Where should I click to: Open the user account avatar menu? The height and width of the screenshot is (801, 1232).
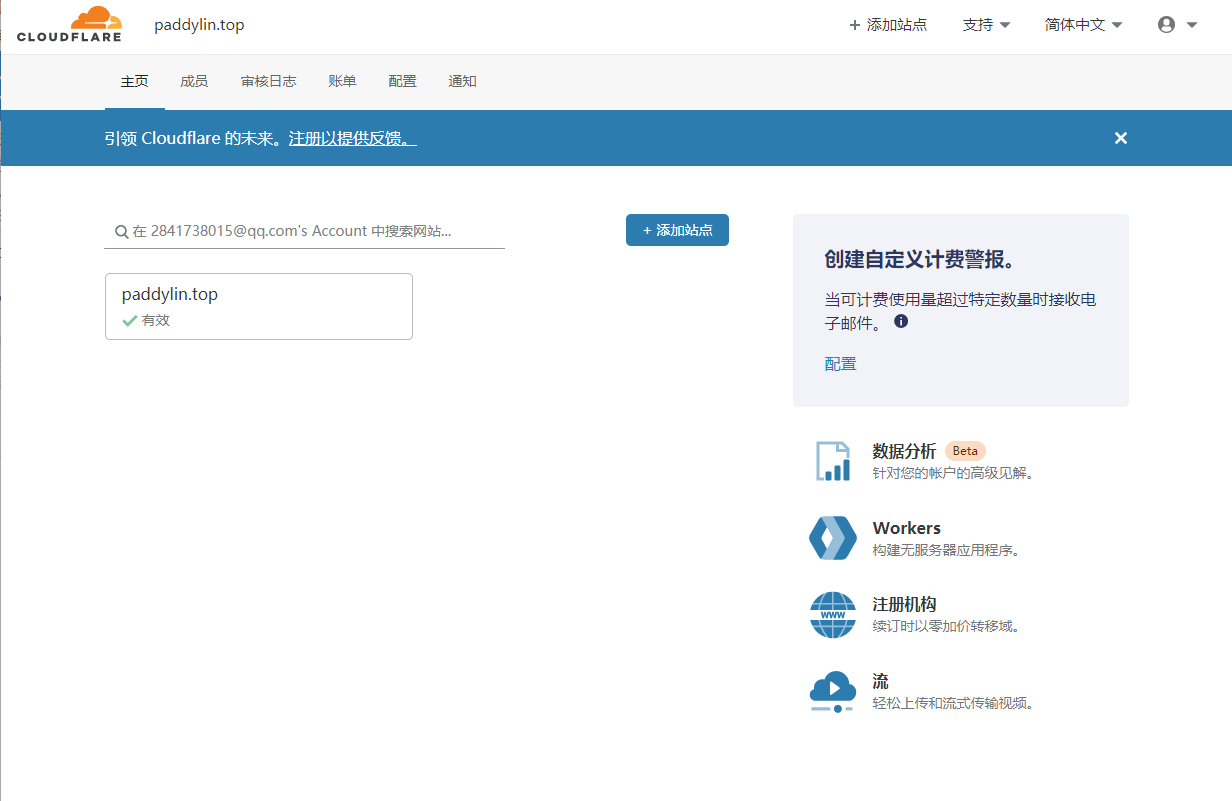(1166, 25)
